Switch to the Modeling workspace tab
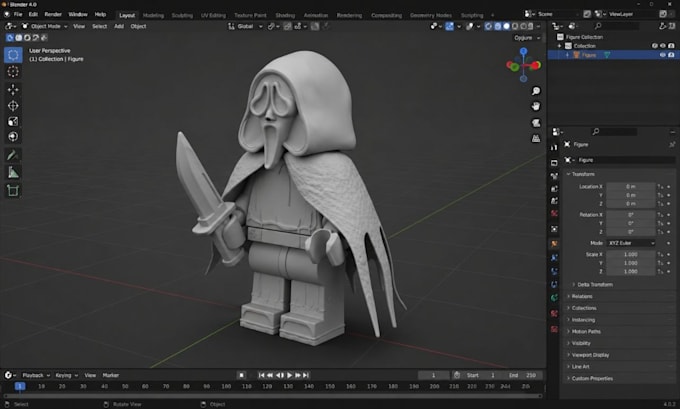Screen dimensions: 680x409 153,15
